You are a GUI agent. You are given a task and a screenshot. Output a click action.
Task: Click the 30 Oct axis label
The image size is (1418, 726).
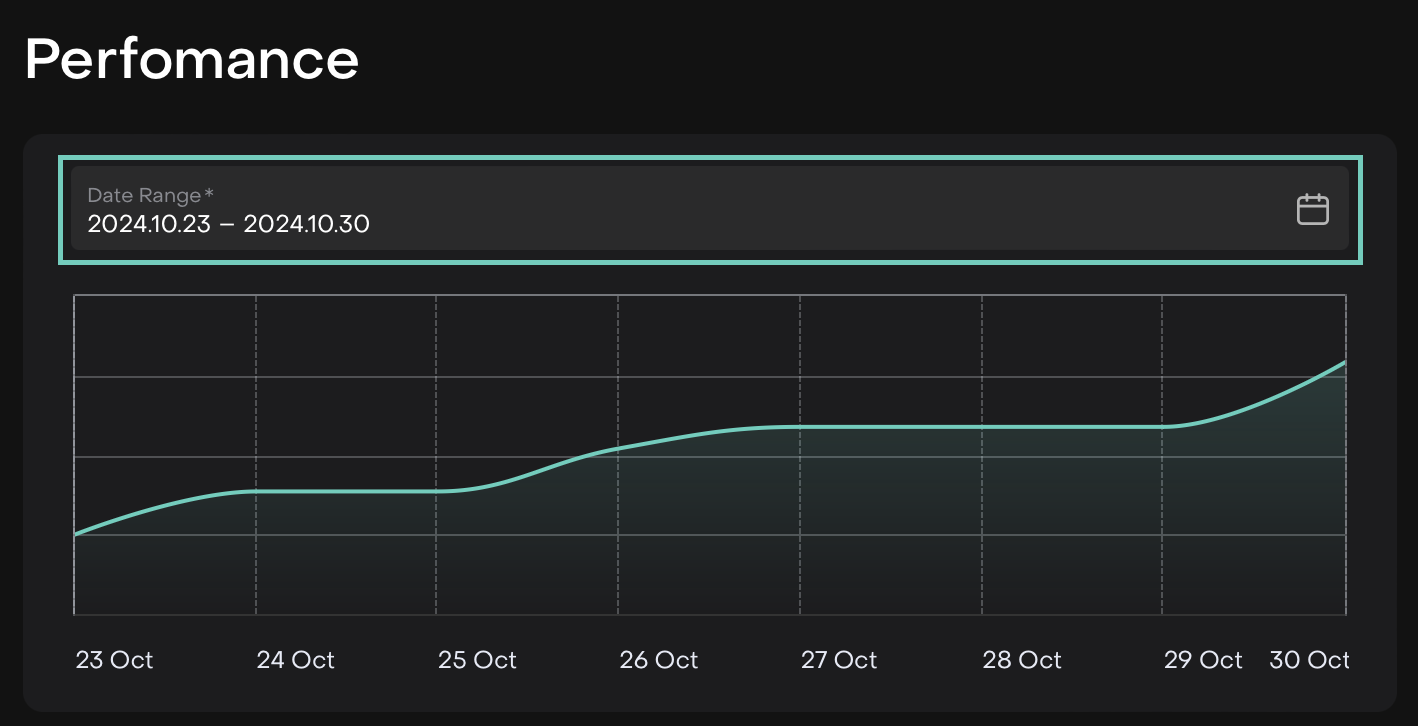1309,660
